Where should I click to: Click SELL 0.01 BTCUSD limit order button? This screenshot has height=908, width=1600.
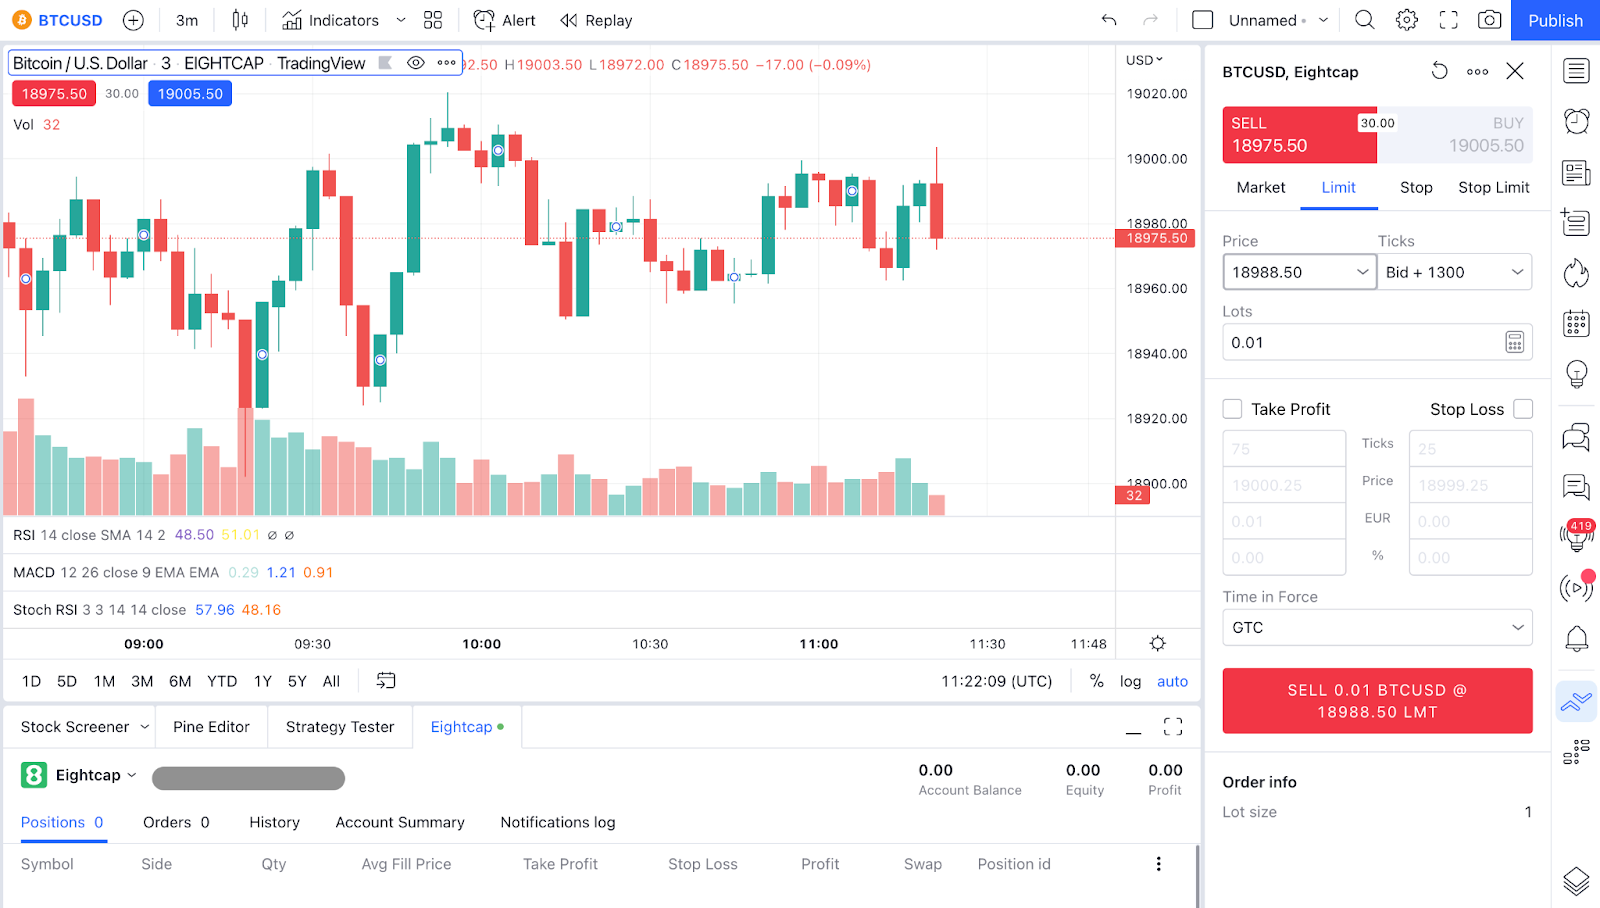1378,701
